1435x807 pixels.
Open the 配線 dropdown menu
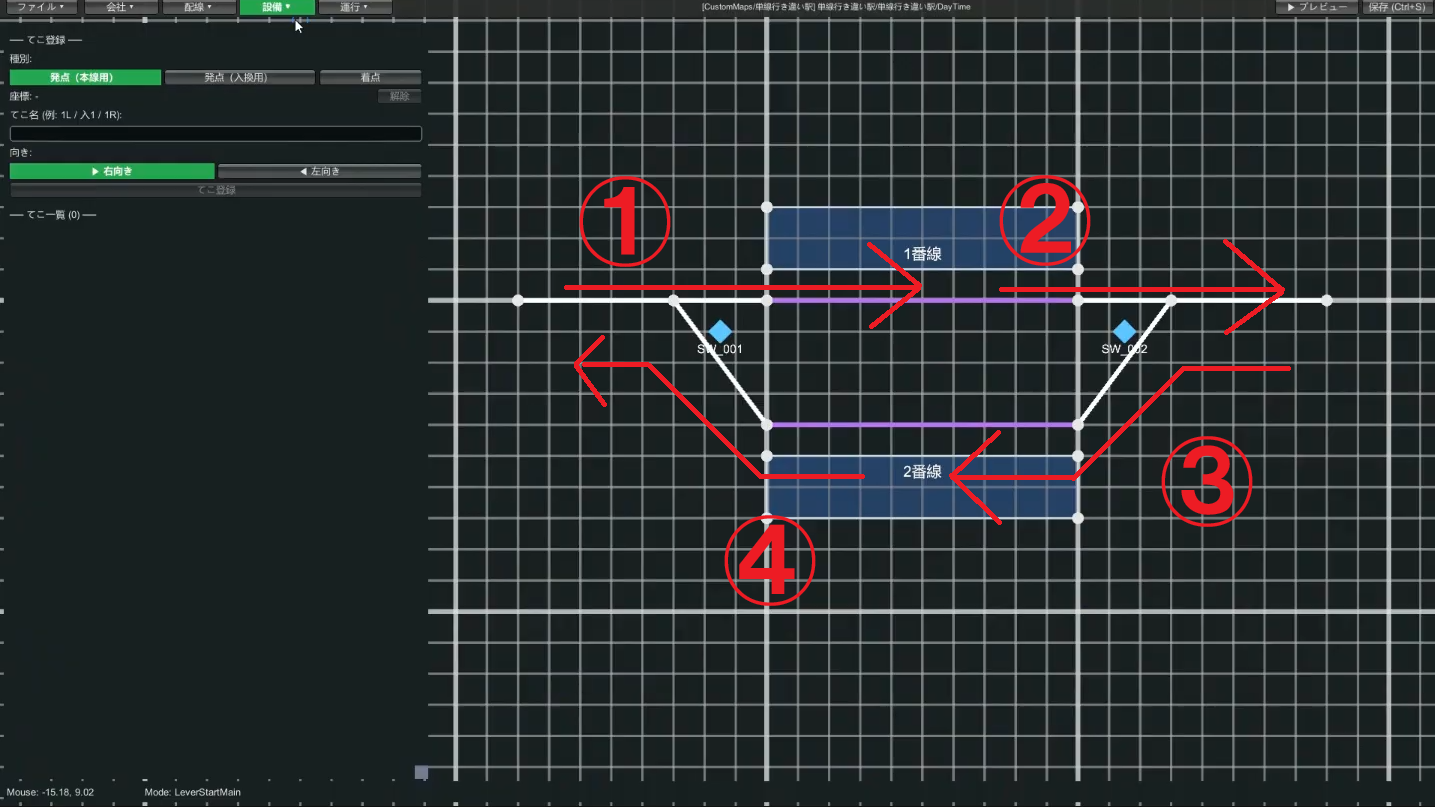(x=198, y=7)
